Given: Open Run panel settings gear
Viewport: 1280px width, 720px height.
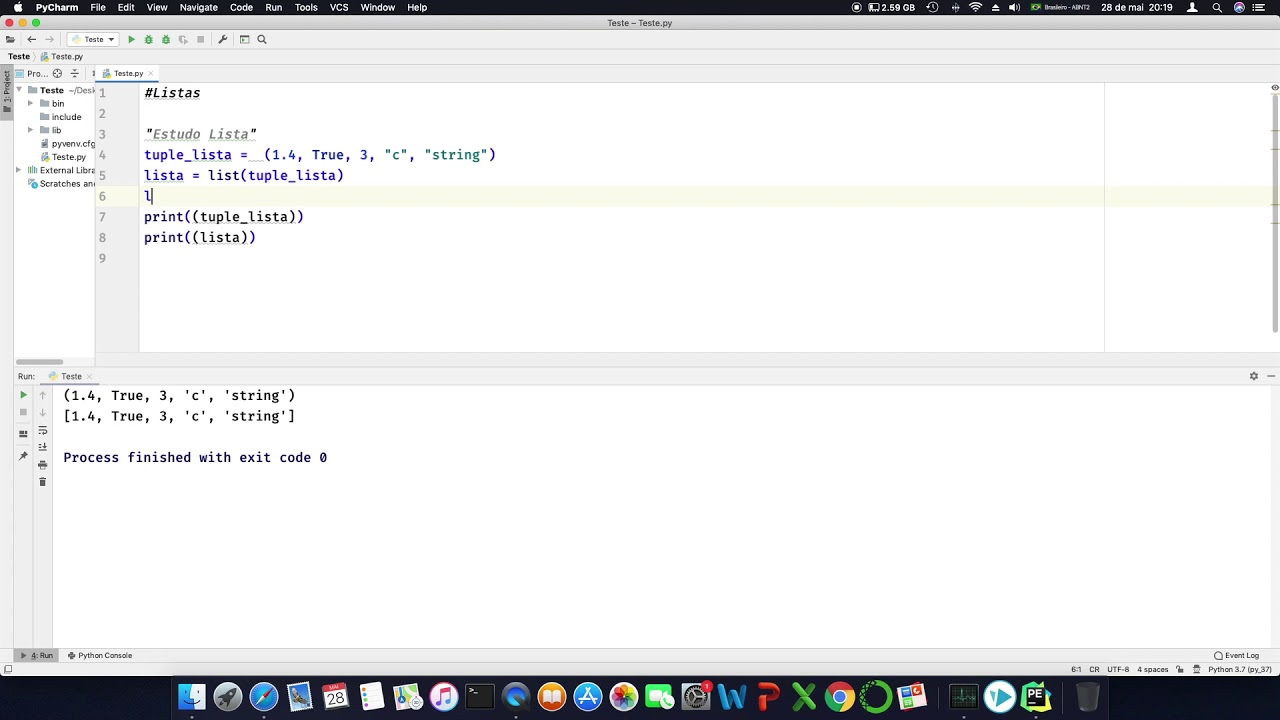Looking at the screenshot, I should click(x=1253, y=376).
